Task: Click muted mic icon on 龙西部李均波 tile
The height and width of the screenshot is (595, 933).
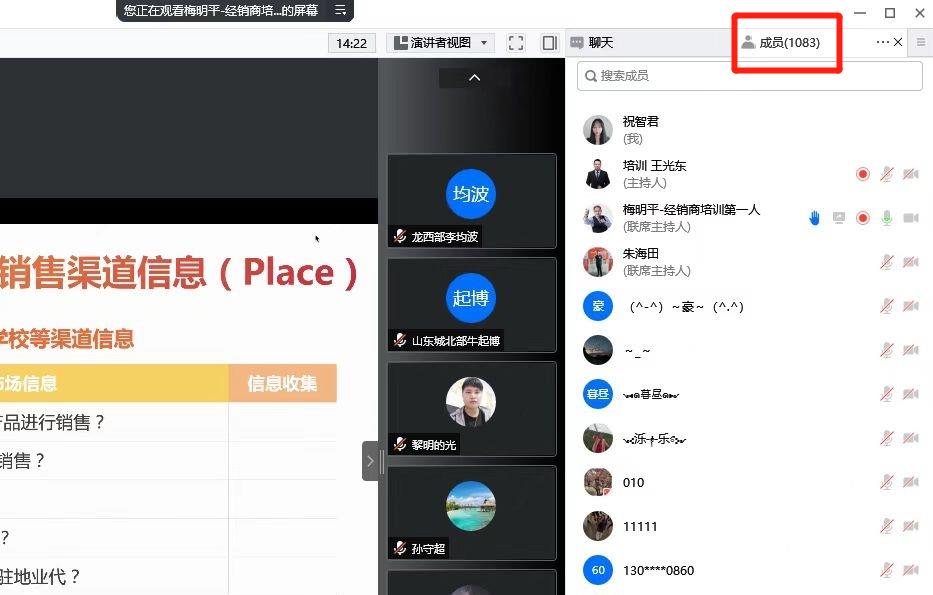Action: pyautogui.click(x=400, y=236)
